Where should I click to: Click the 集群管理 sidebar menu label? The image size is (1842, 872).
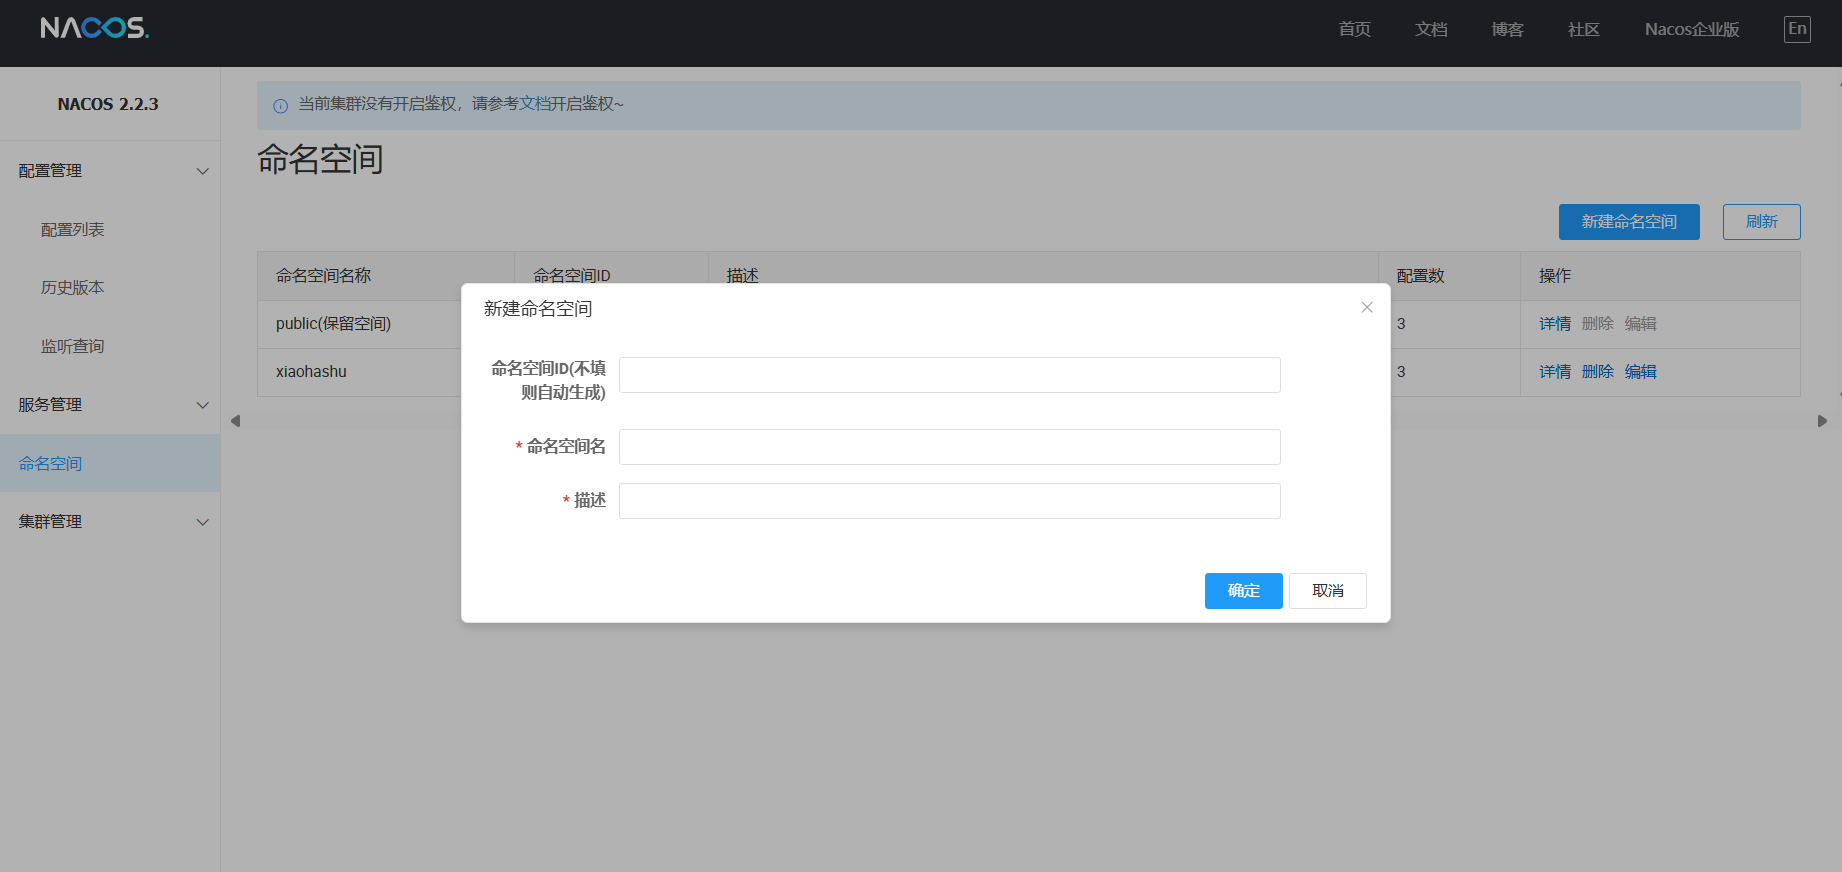pos(50,522)
